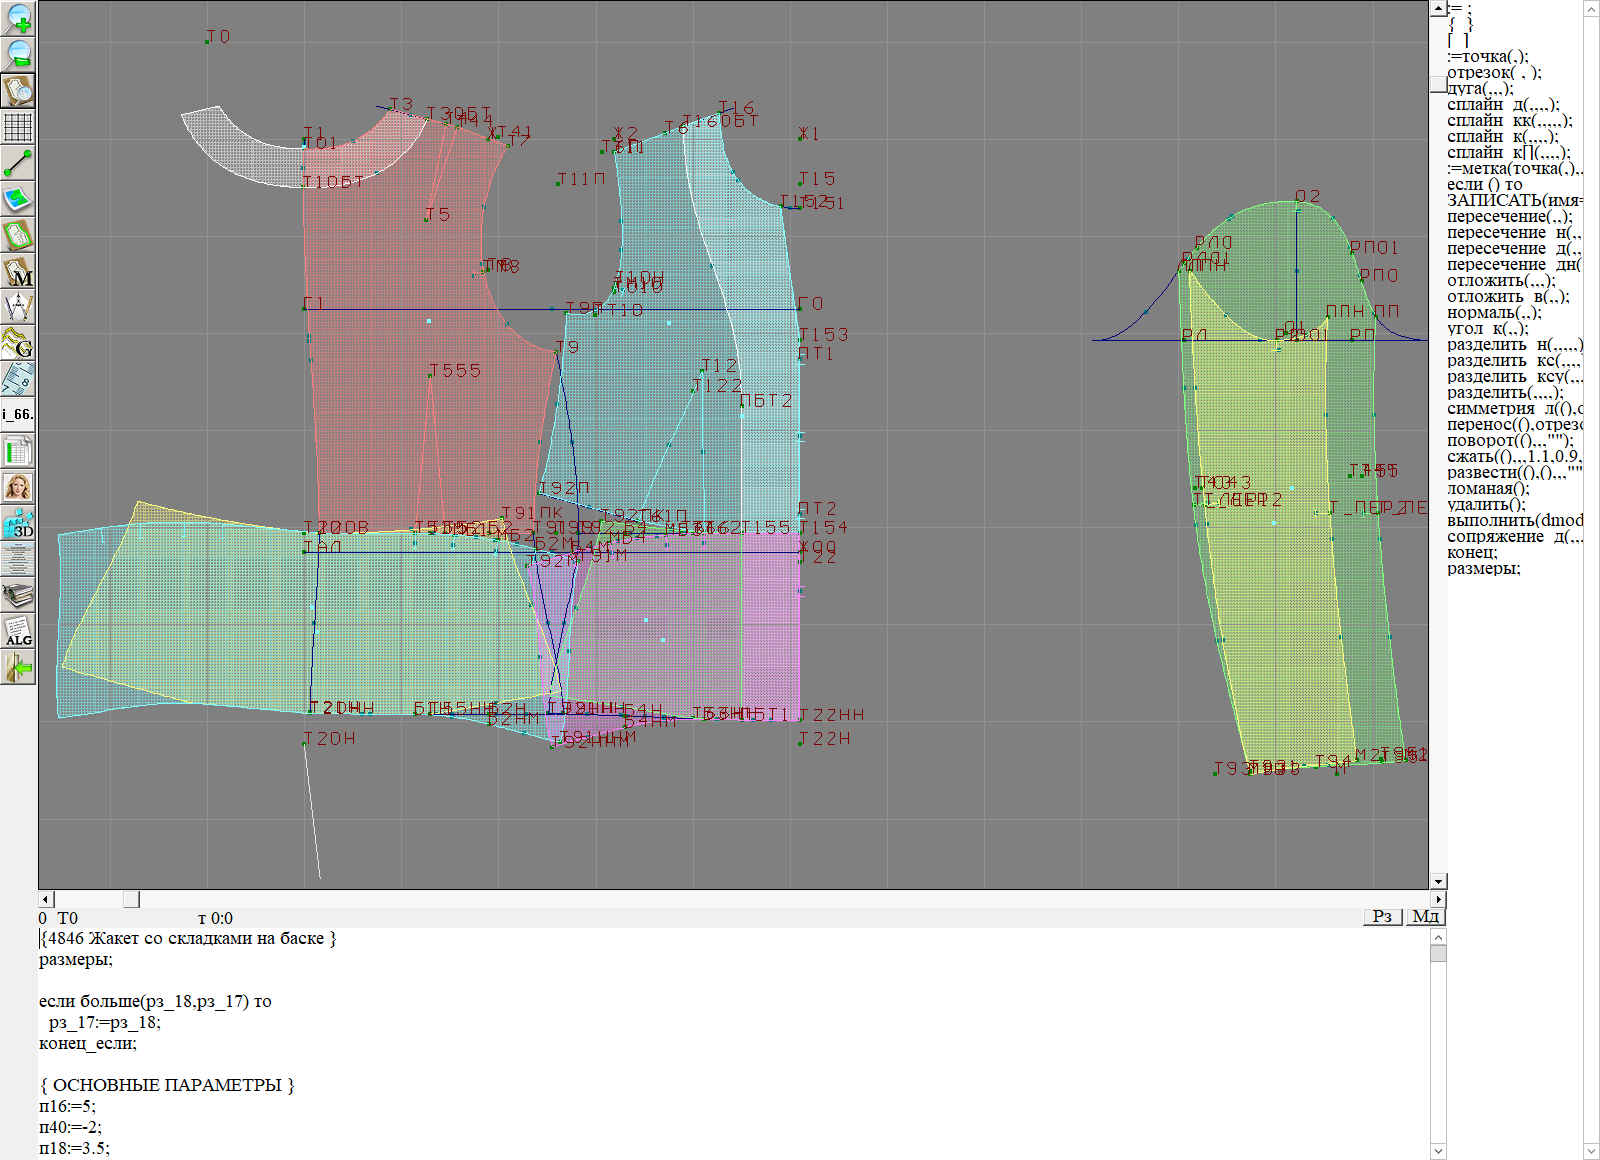Open the ALG algorithm document icon
This screenshot has height=1160, width=1600.
click(x=18, y=631)
